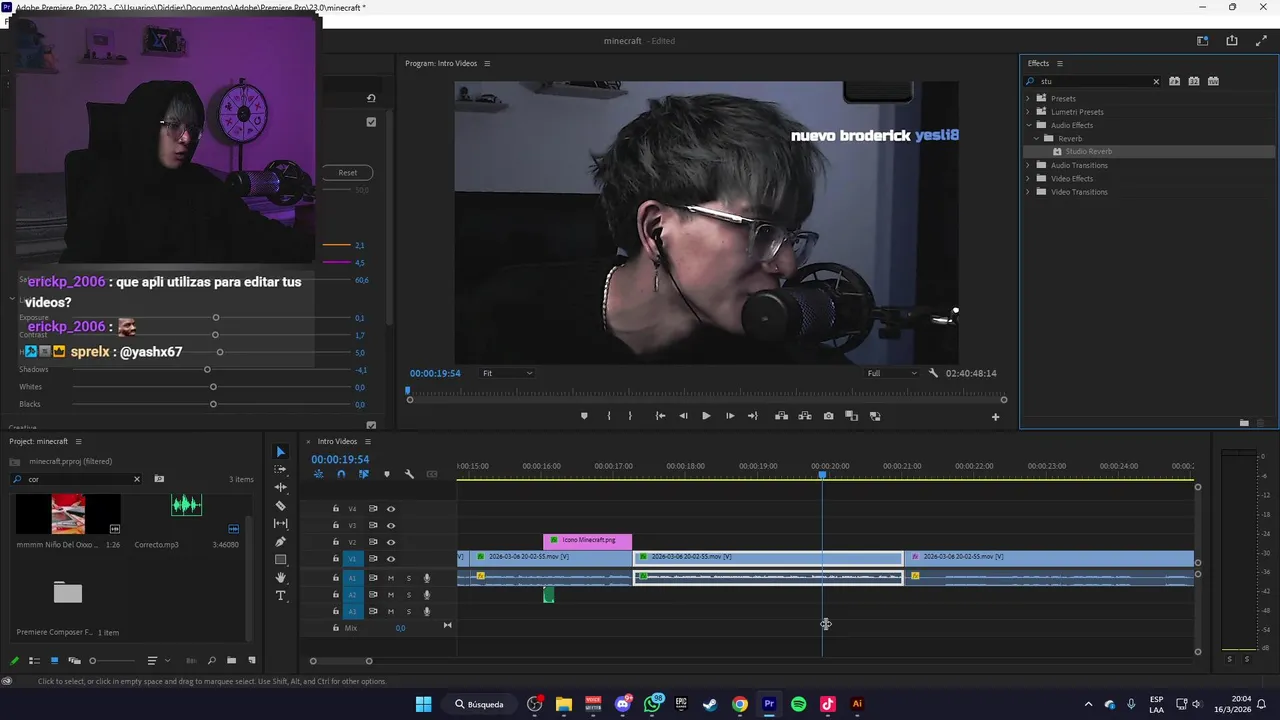Click Go to In point
The image size is (1280, 720).
click(660, 416)
